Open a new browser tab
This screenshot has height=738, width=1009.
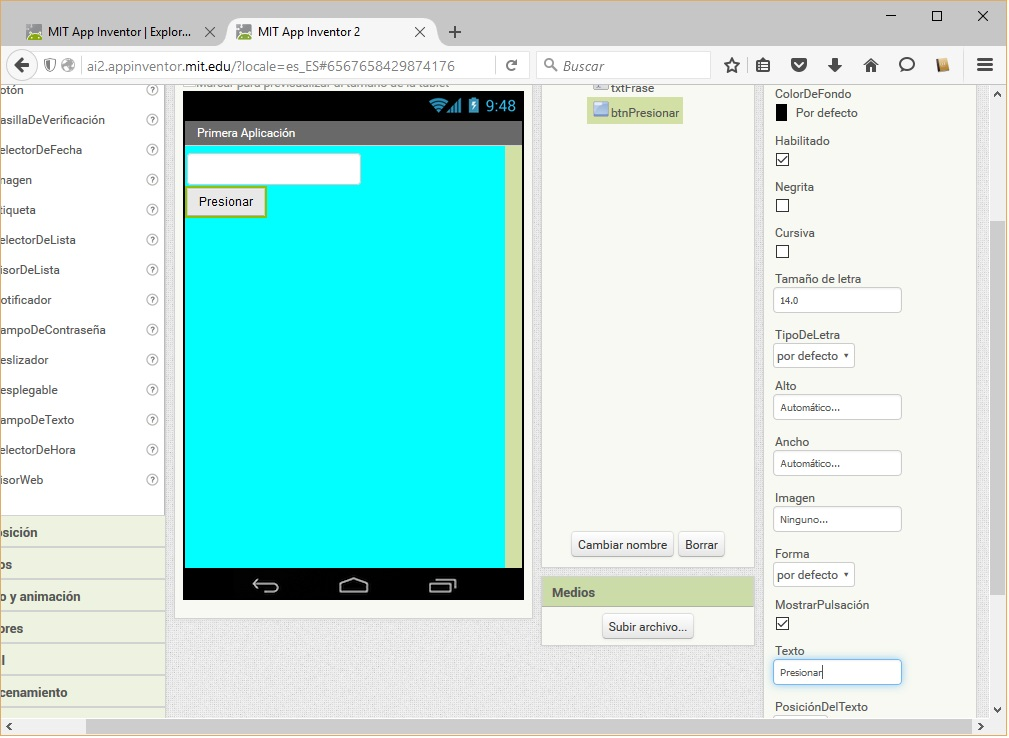pos(455,32)
